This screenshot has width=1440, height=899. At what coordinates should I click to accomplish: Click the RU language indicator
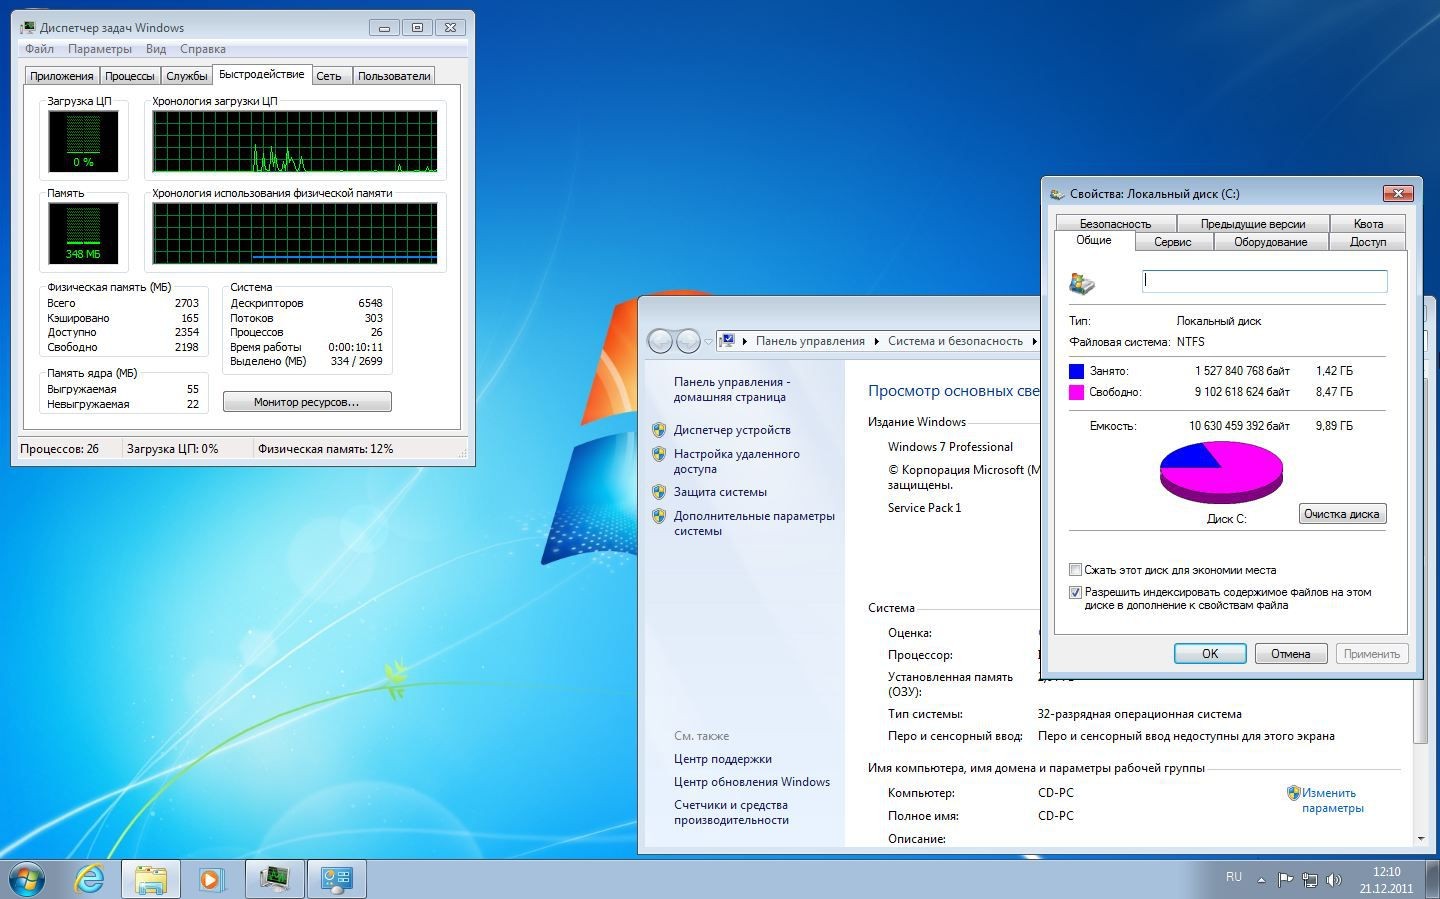click(x=1234, y=877)
